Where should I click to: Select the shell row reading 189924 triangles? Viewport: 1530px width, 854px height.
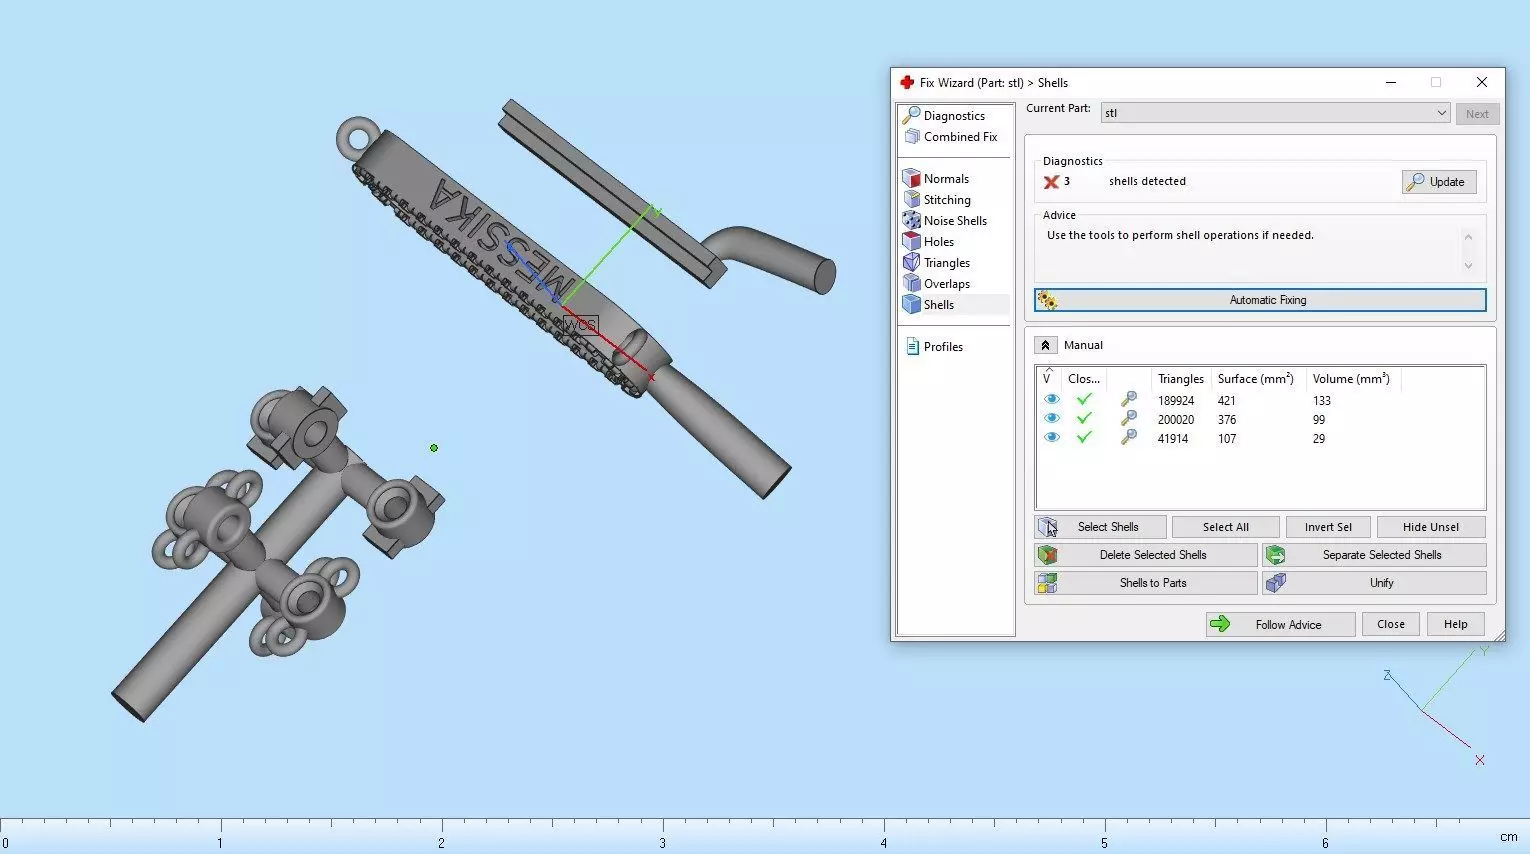click(x=1260, y=400)
